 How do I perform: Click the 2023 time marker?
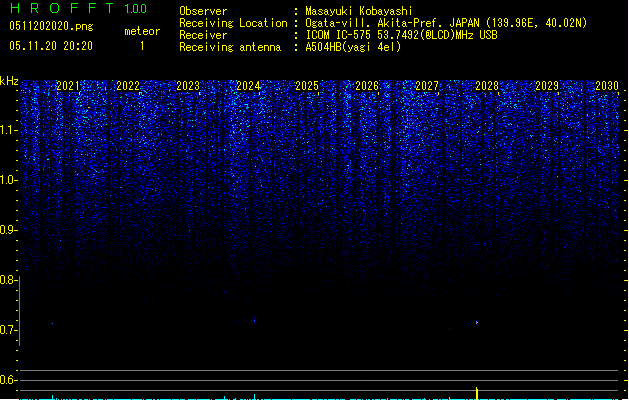(188, 86)
